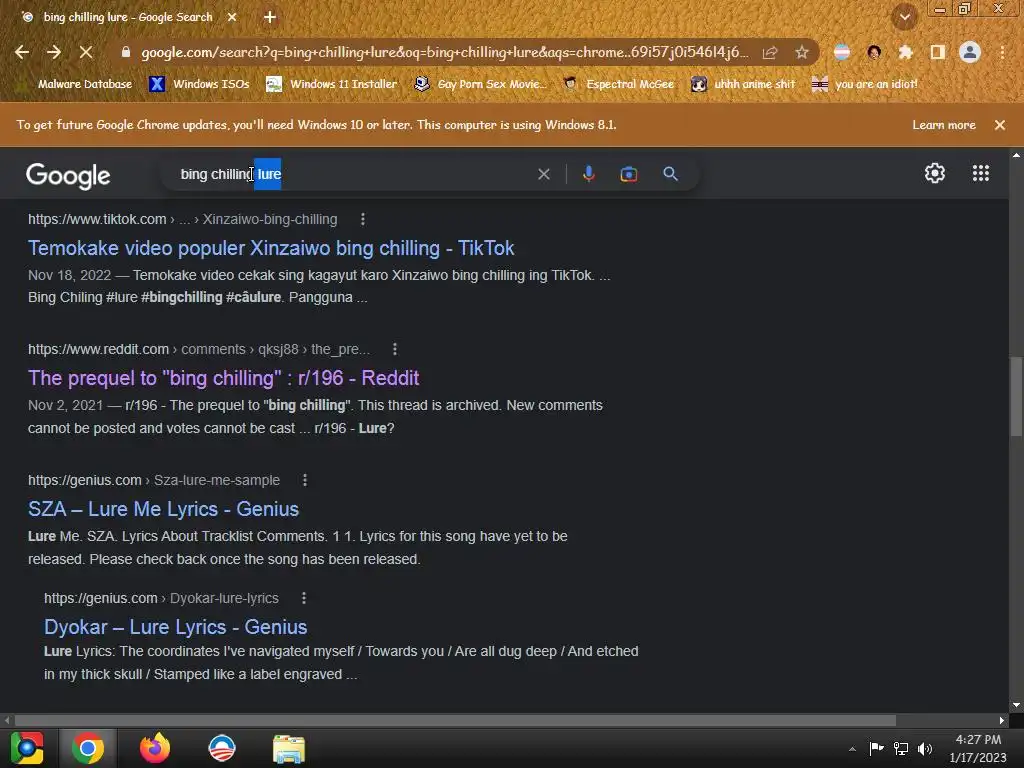
Task: Open the prequel to bing chilling Reddit link
Action: pos(223,378)
